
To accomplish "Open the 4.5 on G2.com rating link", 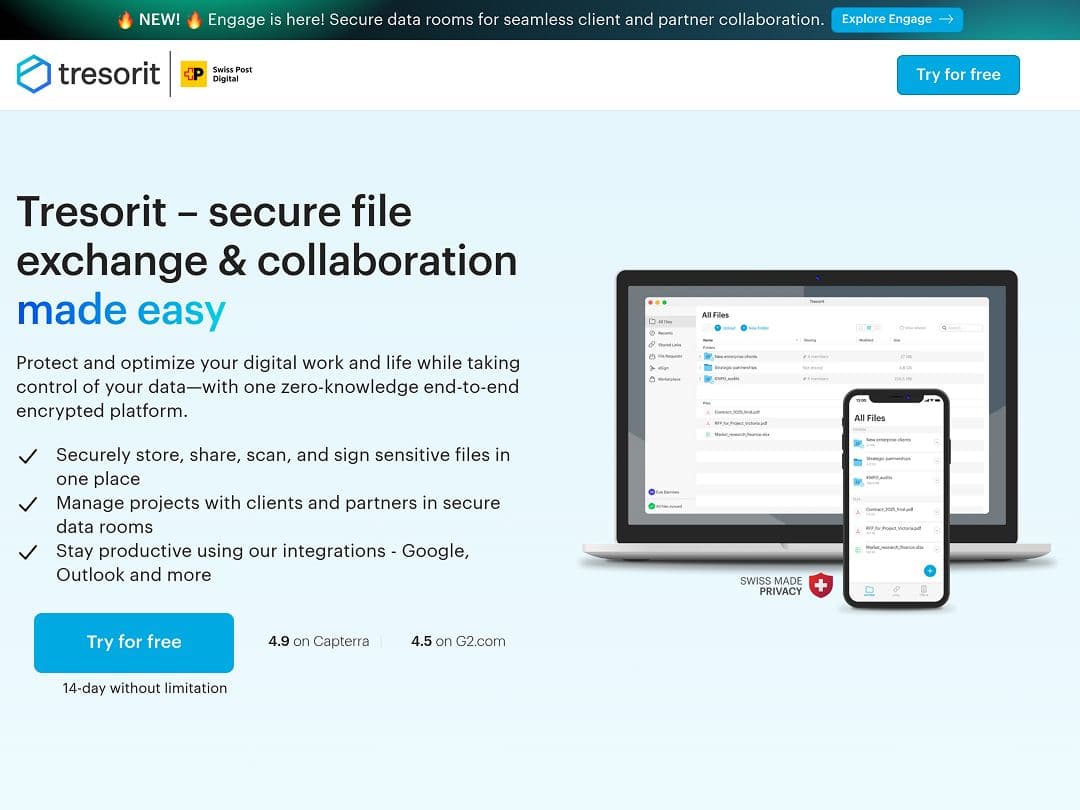I will pyautogui.click(x=458, y=641).
